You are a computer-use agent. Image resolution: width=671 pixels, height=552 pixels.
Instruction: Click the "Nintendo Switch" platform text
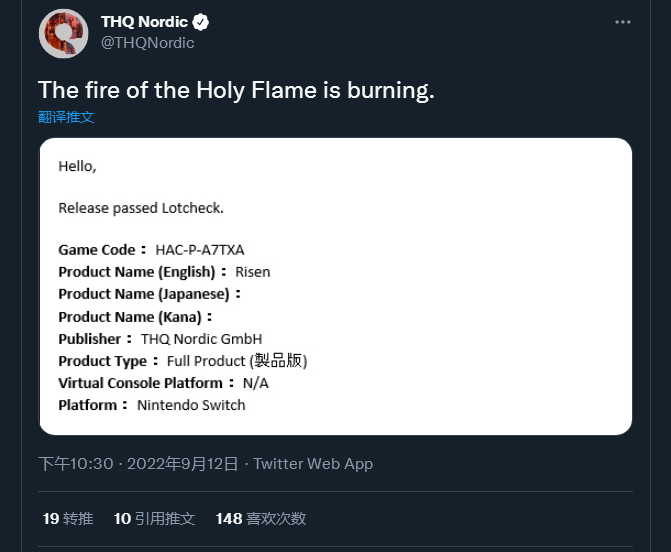[191, 405]
